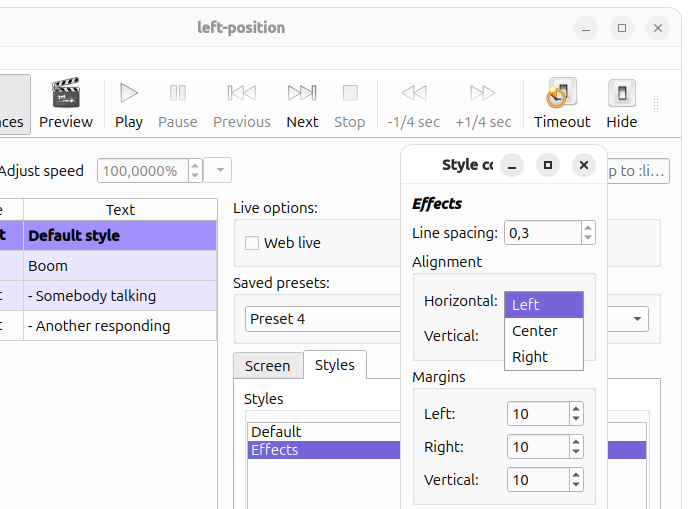This screenshot has height=509, width=690.
Task: Increase the Right margin value
Action: (576, 441)
